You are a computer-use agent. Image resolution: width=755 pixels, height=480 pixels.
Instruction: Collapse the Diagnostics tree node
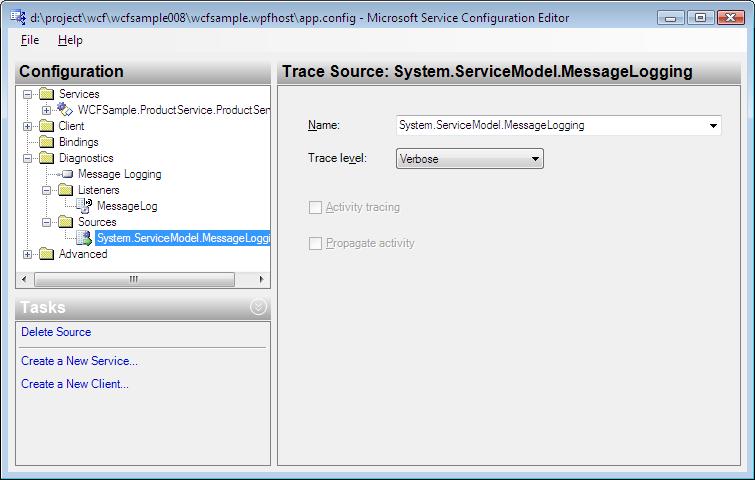pyautogui.click(x=27, y=158)
